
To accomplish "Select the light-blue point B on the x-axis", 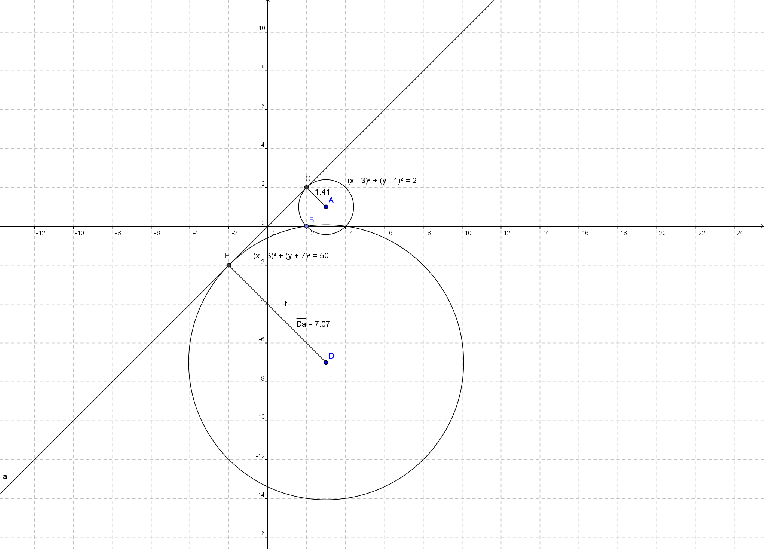I will coord(306,227).
